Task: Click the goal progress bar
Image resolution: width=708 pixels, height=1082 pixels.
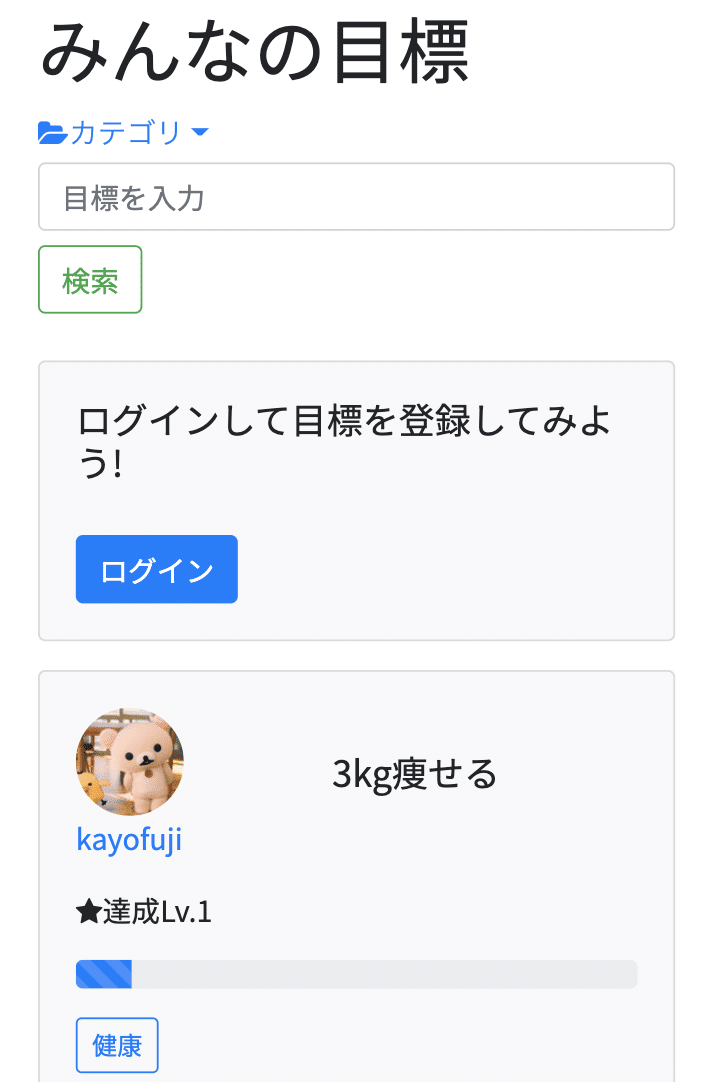Action: click(356, 973)
